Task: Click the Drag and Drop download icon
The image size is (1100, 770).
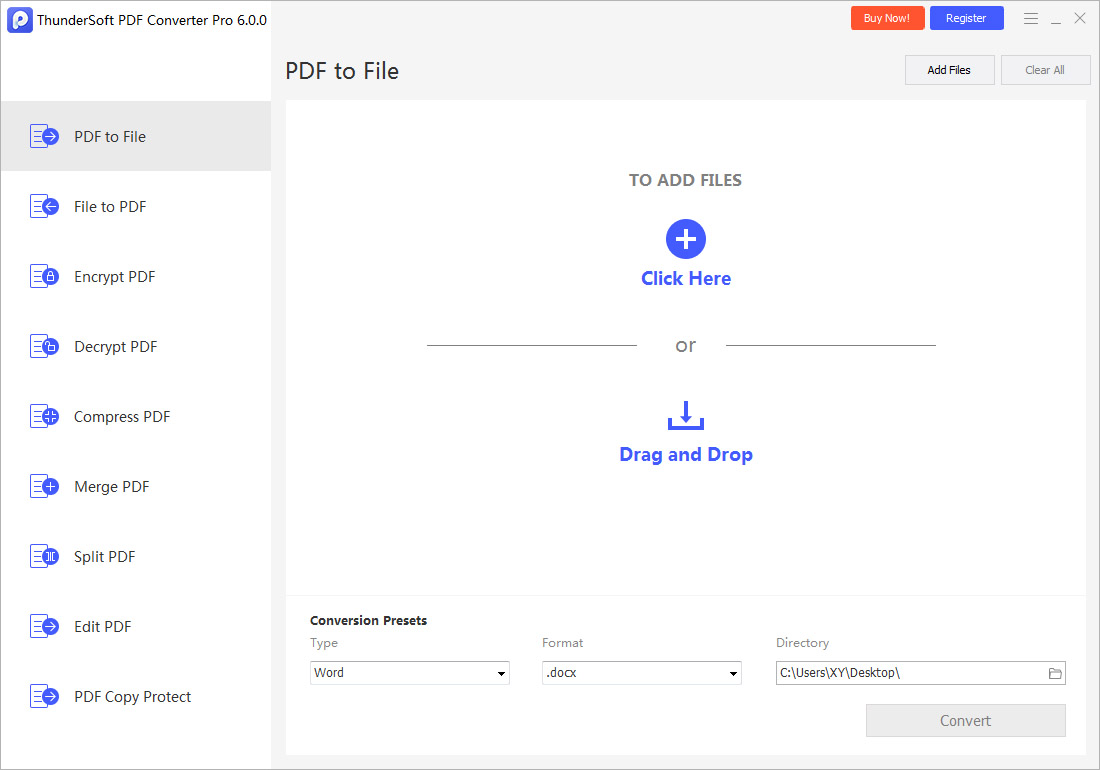Action: click(686, 416)
